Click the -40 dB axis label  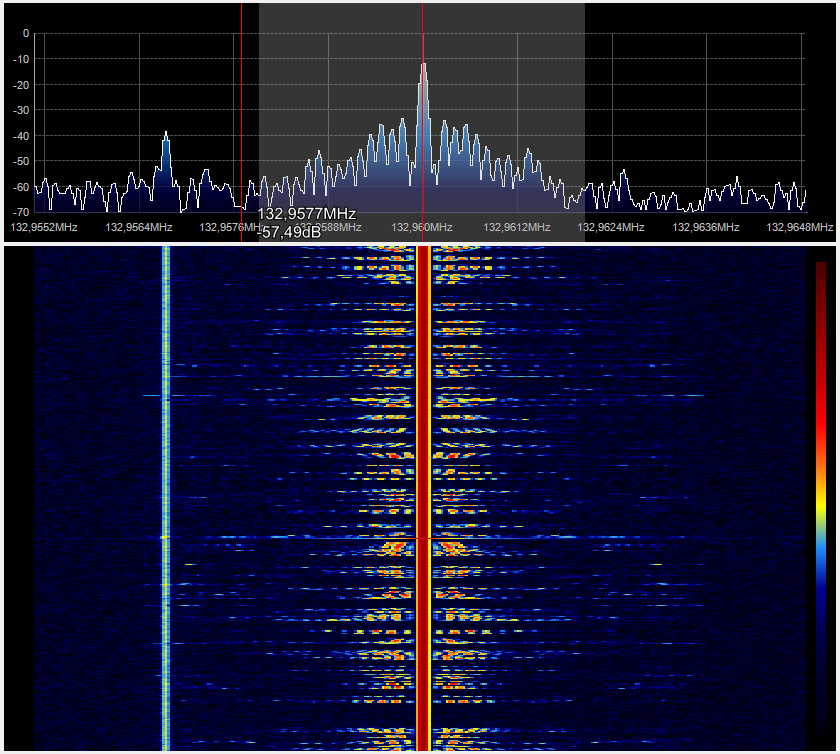click(x=21, y=136)
